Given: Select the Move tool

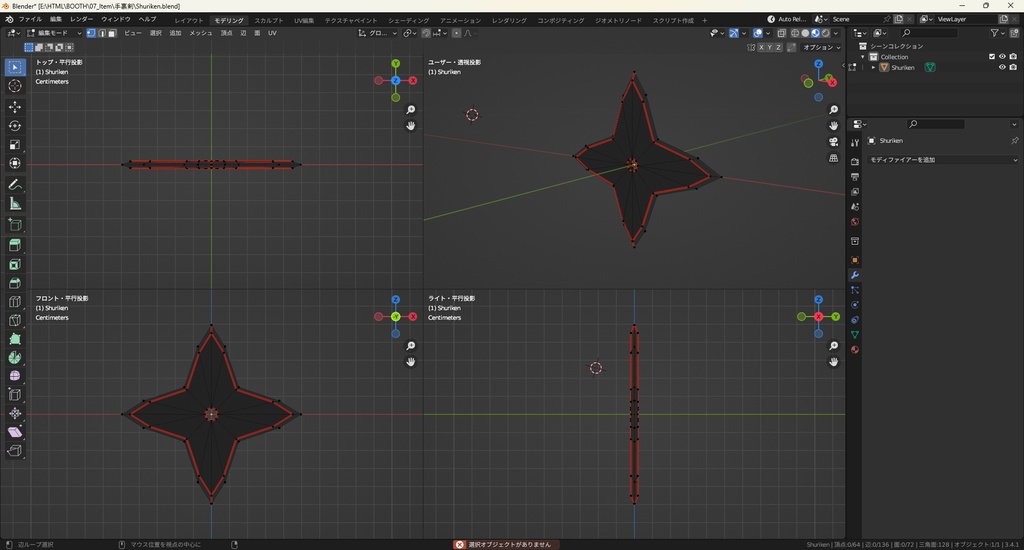Looking at the screenshot, I should tap(15, 106).
